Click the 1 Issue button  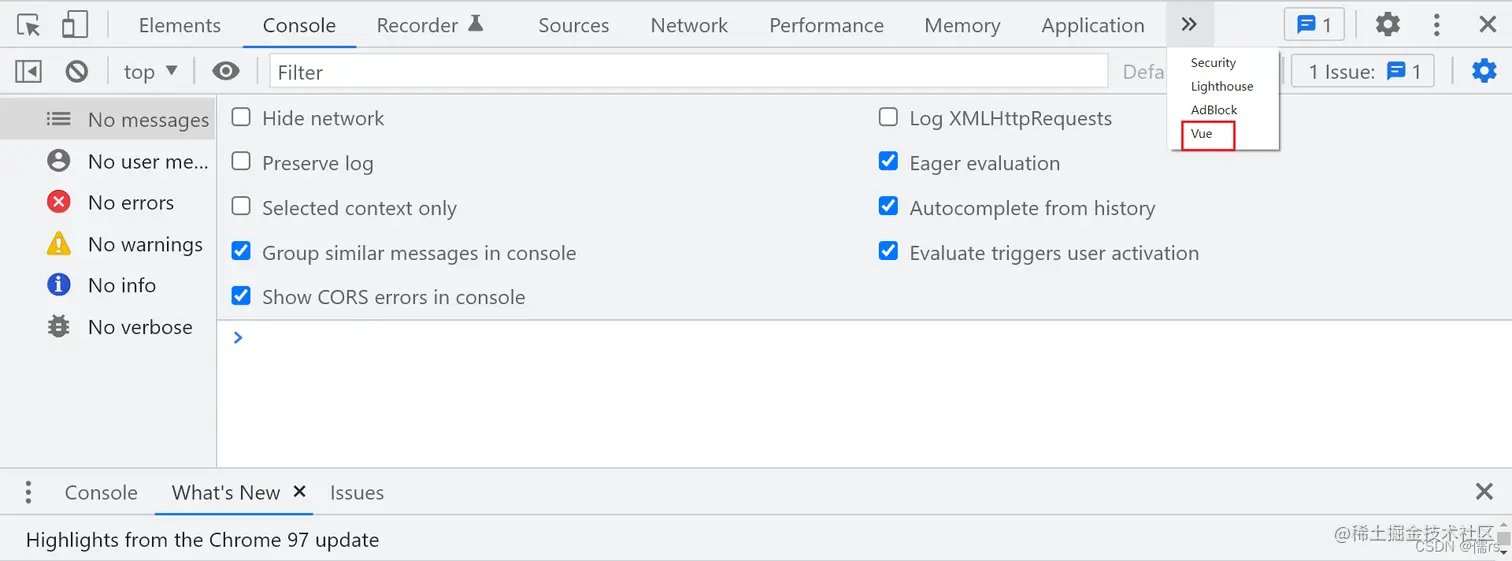(x=1364, y=71)
